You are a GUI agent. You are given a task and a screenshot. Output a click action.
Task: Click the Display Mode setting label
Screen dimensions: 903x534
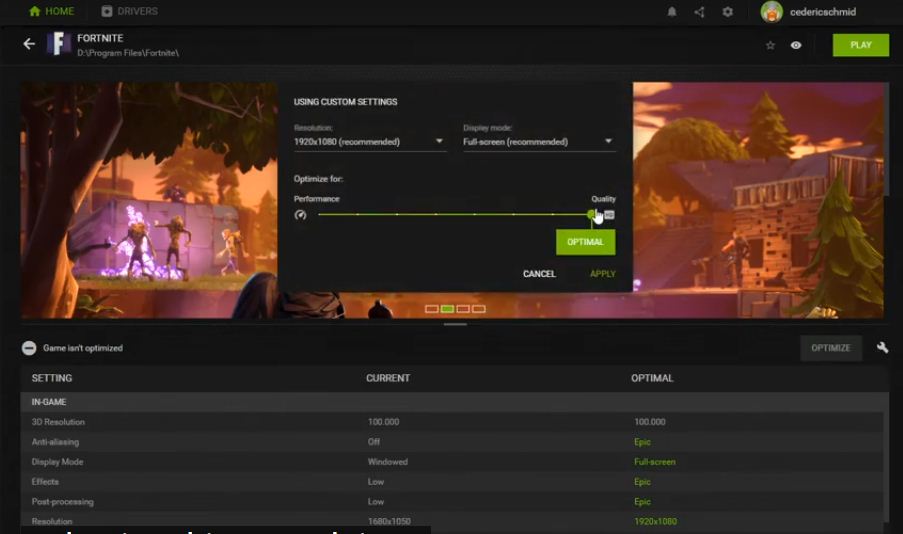[57, 462]
